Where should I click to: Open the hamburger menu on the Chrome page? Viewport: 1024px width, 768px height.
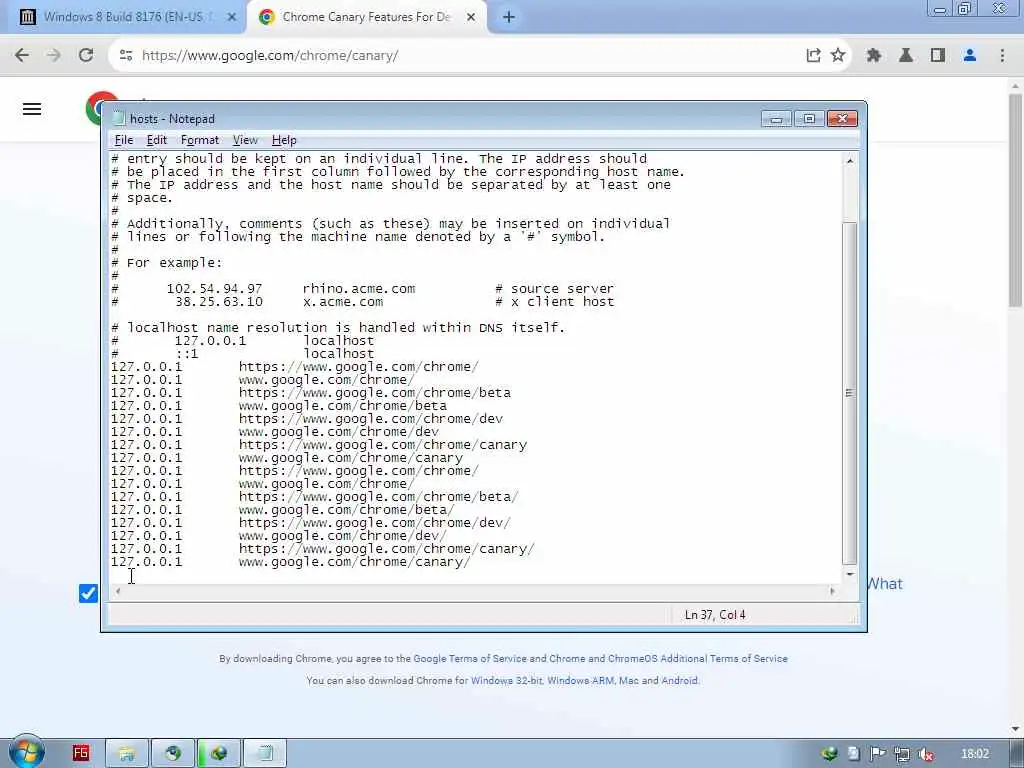click(x=32, y=109)
